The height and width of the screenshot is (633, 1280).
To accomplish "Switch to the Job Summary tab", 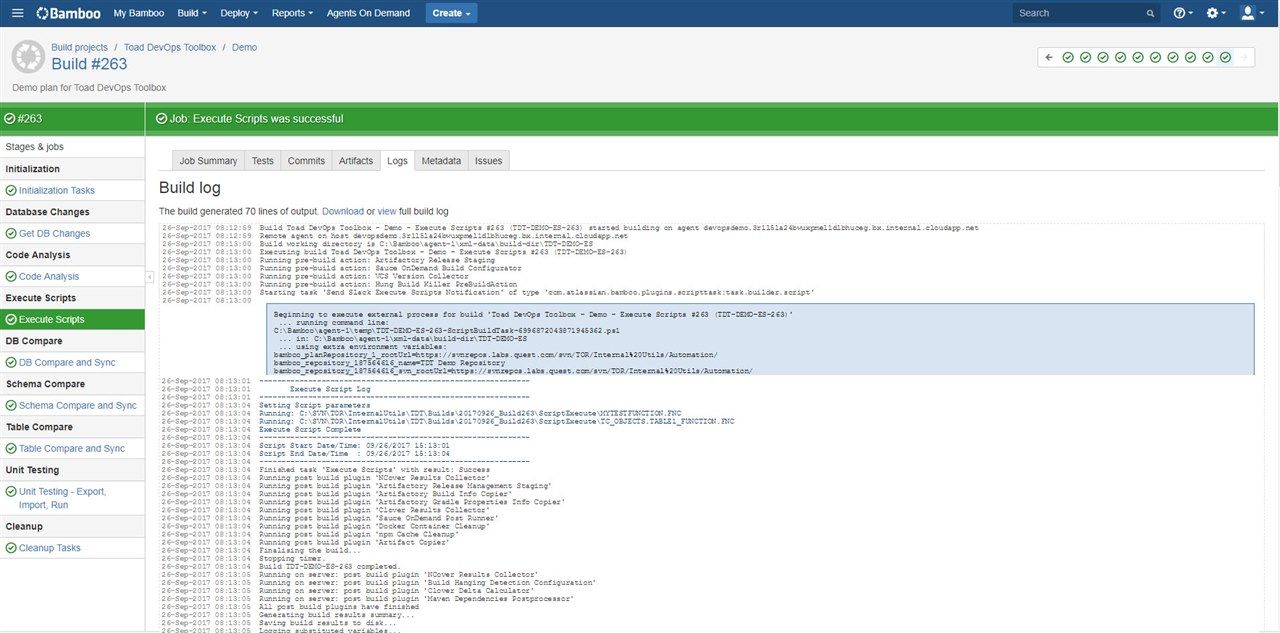I will pos(208,160).
